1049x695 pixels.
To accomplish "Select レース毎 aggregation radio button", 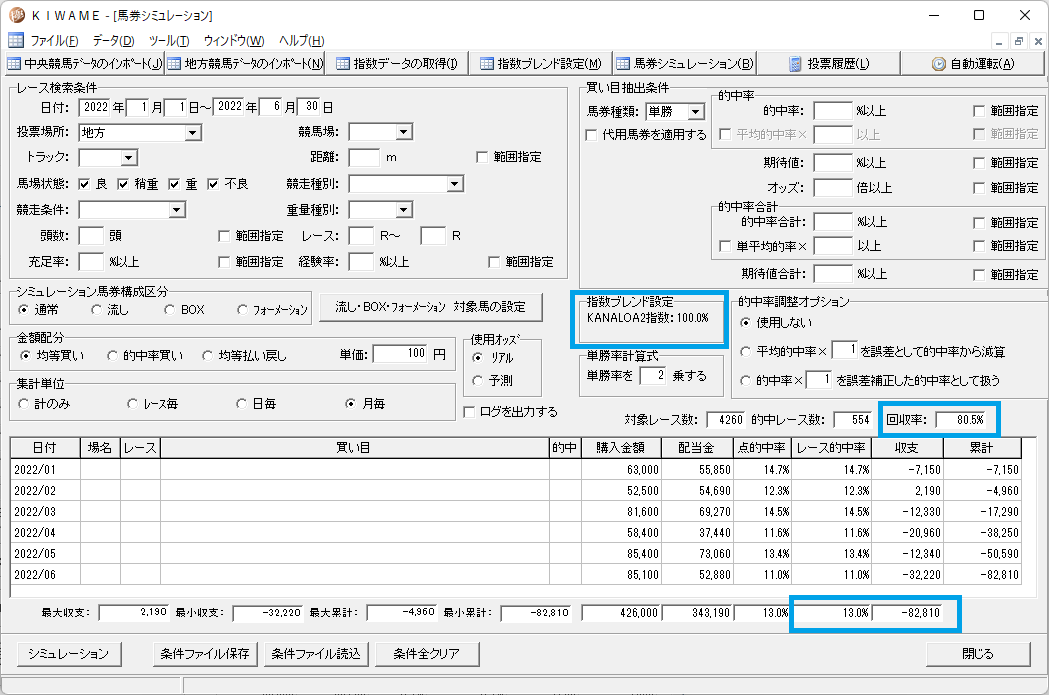I will click(132, 404).
